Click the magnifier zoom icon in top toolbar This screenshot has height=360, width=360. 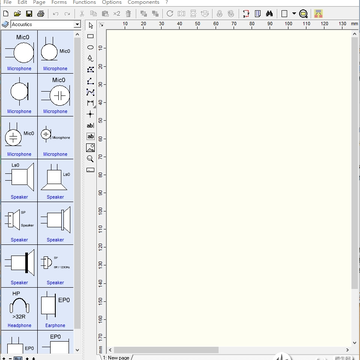[x=303, y=14]
